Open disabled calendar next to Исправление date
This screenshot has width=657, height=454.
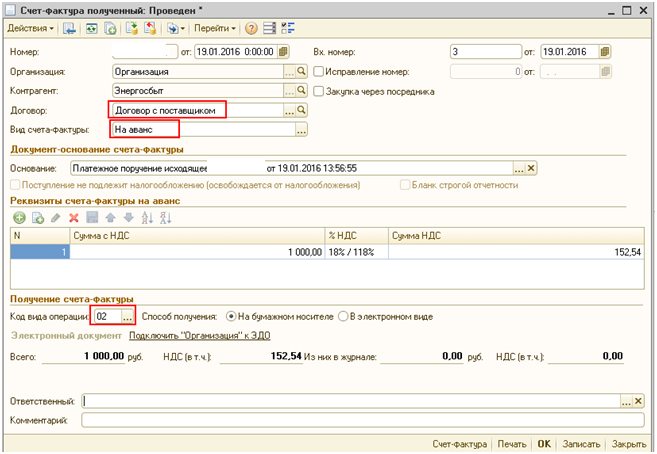point(605,72)
